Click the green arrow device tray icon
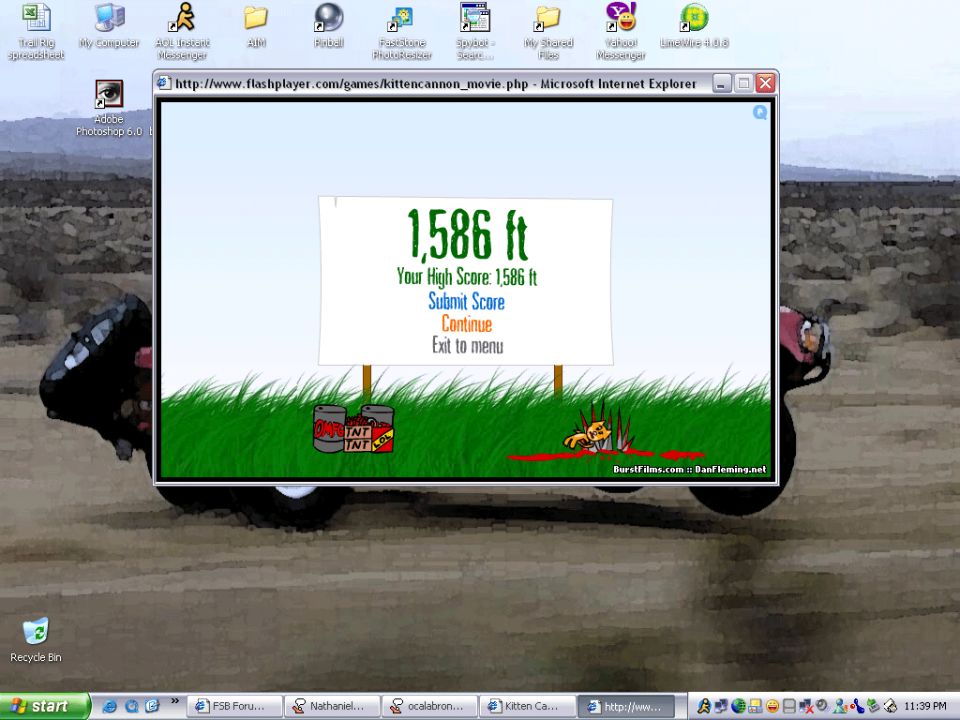Viewport: 960px width, 720px height. [873, 706]
